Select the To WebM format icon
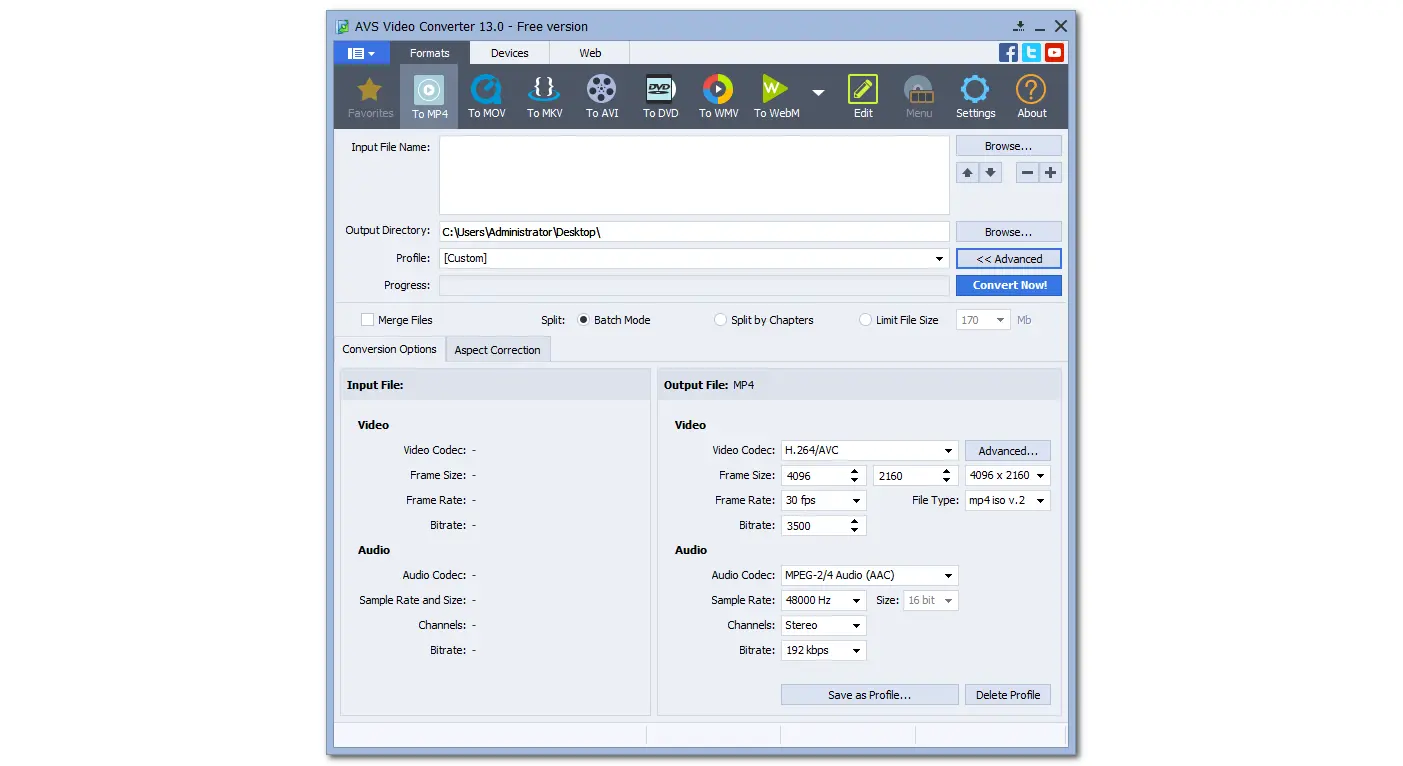1403x766 pixels. 776,97
